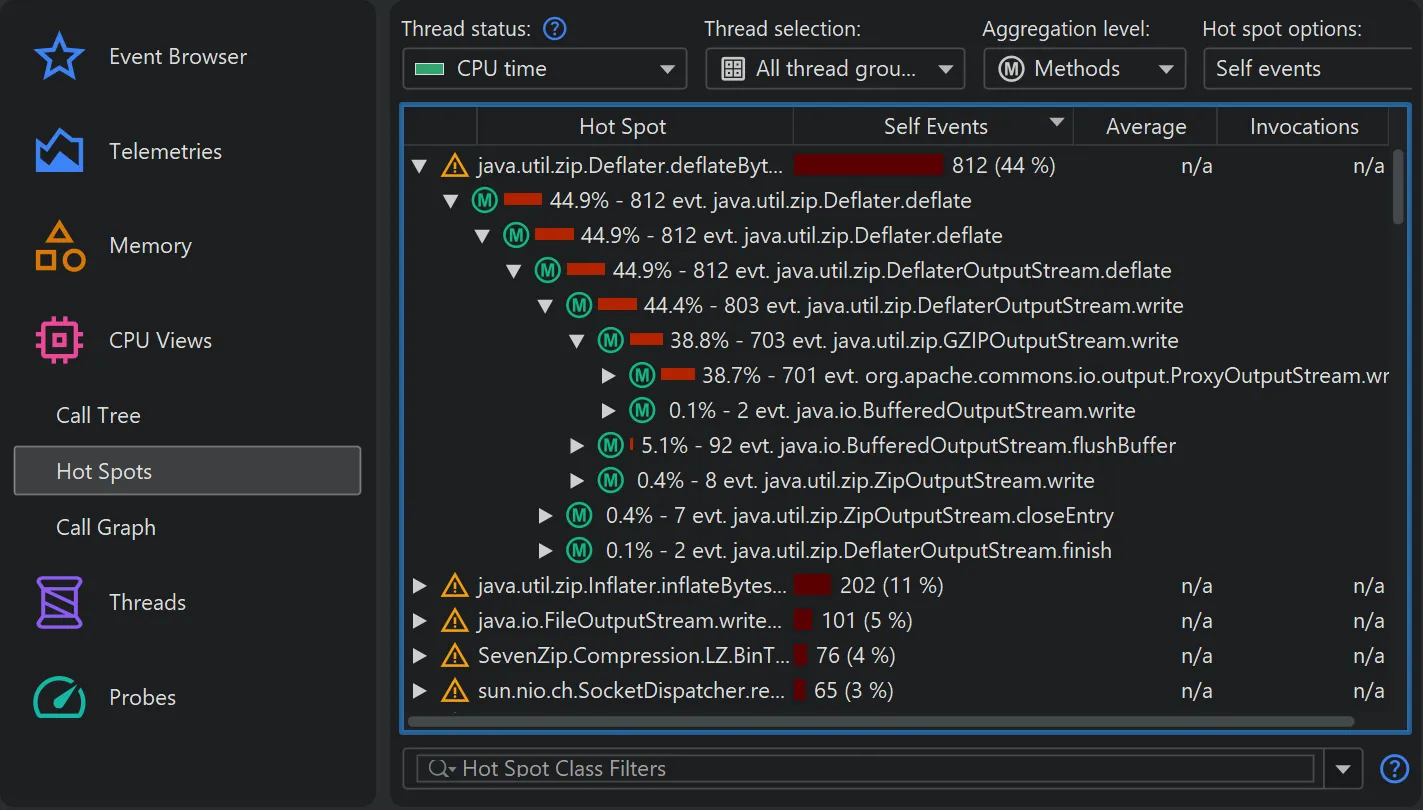Open the Probes view
Screen dimensions: 1423x810
pyautogui.click(x=142, y=697)
